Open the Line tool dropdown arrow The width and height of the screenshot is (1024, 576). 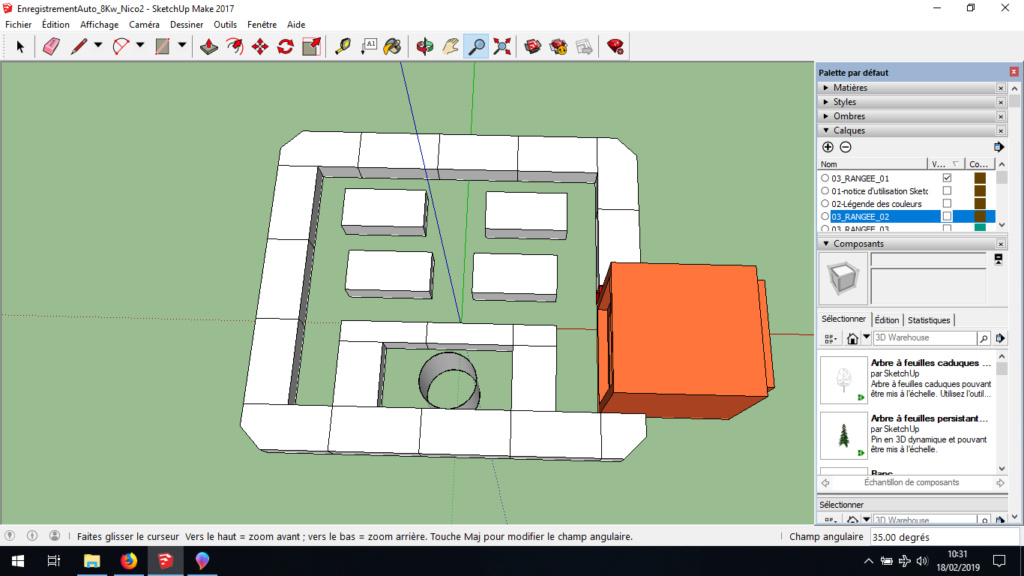(98, 46)
